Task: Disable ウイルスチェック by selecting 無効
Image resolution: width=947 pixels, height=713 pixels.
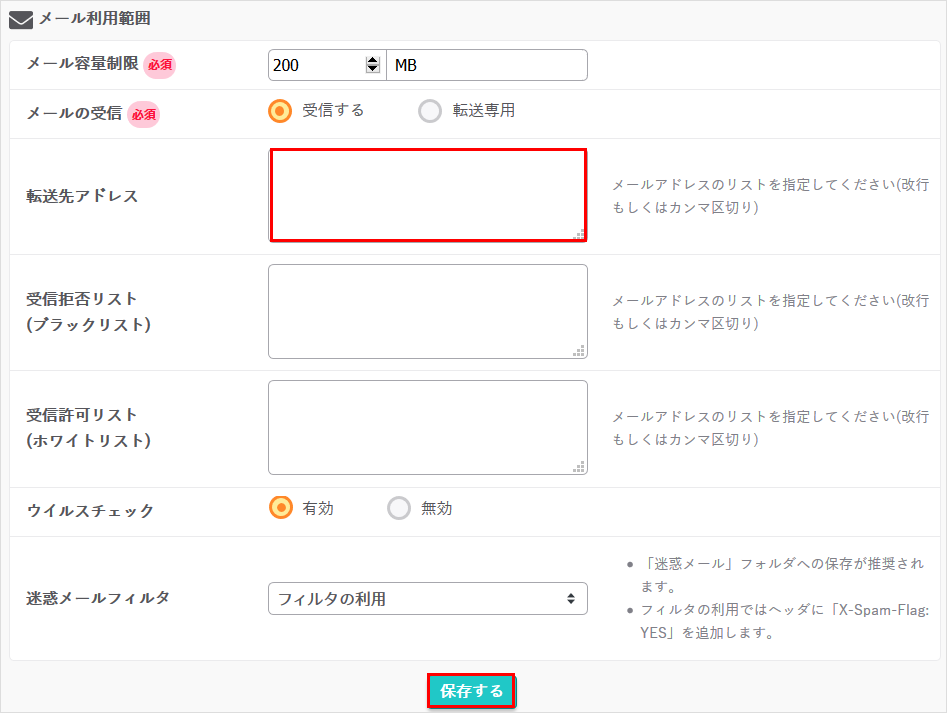Action: [x=399, y=508]
